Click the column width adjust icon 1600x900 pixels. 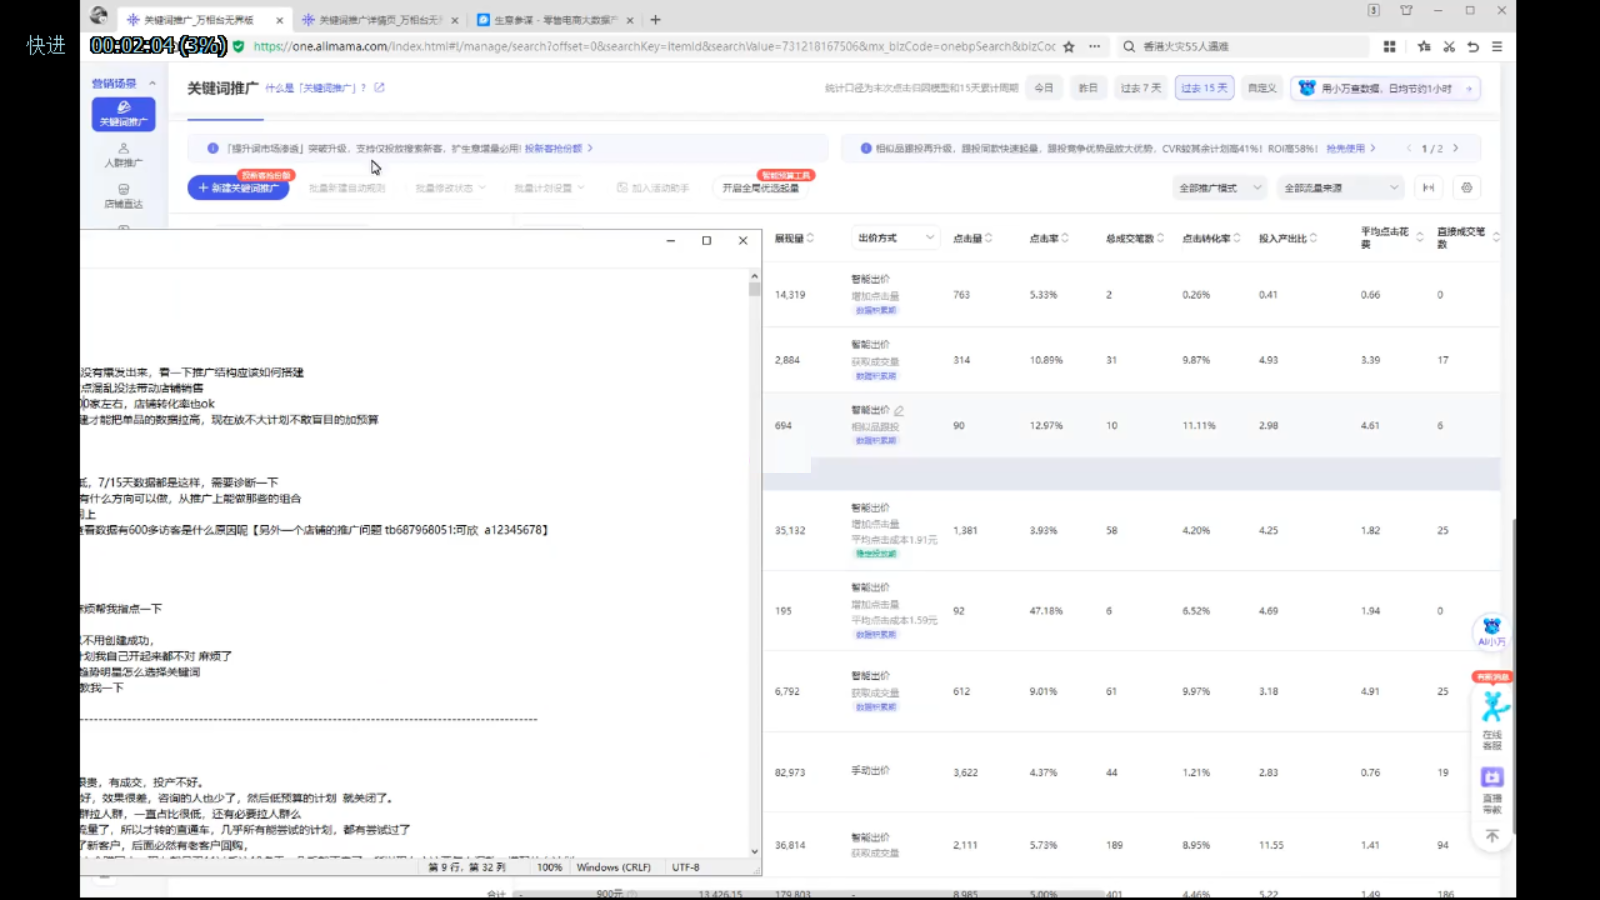click(x=1428, y=188)
